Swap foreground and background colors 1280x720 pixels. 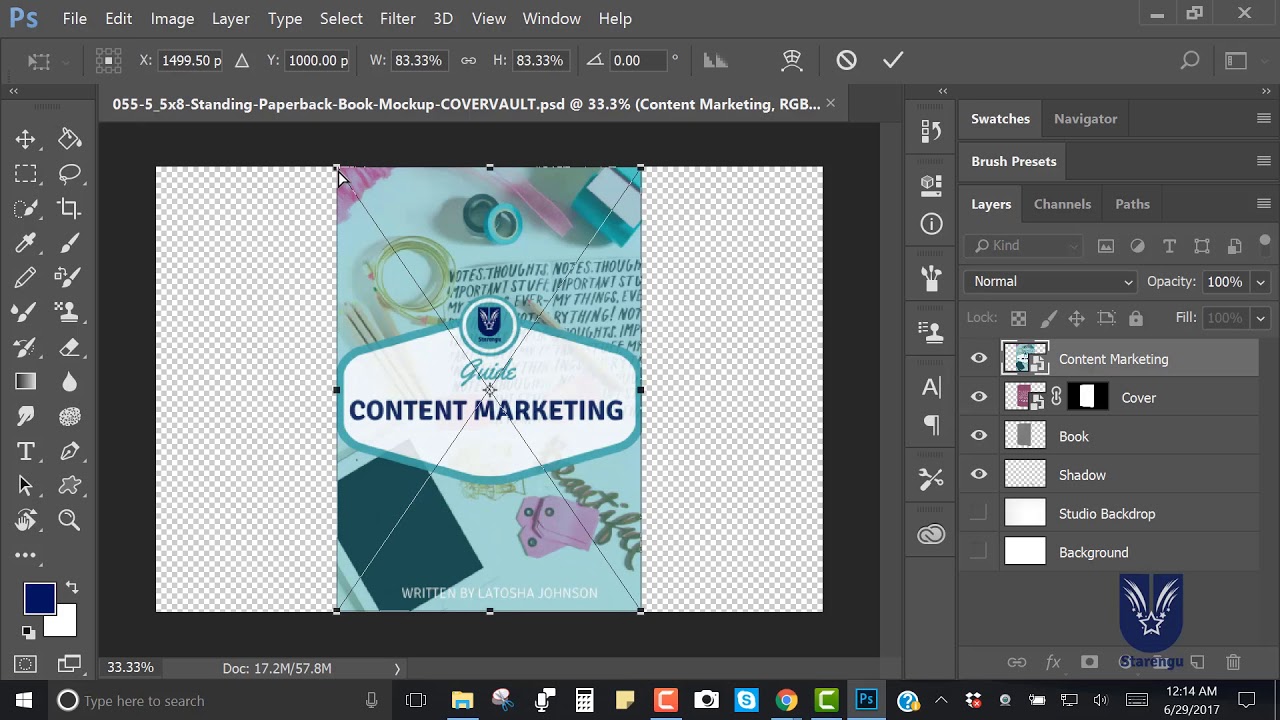pos(71,587)
